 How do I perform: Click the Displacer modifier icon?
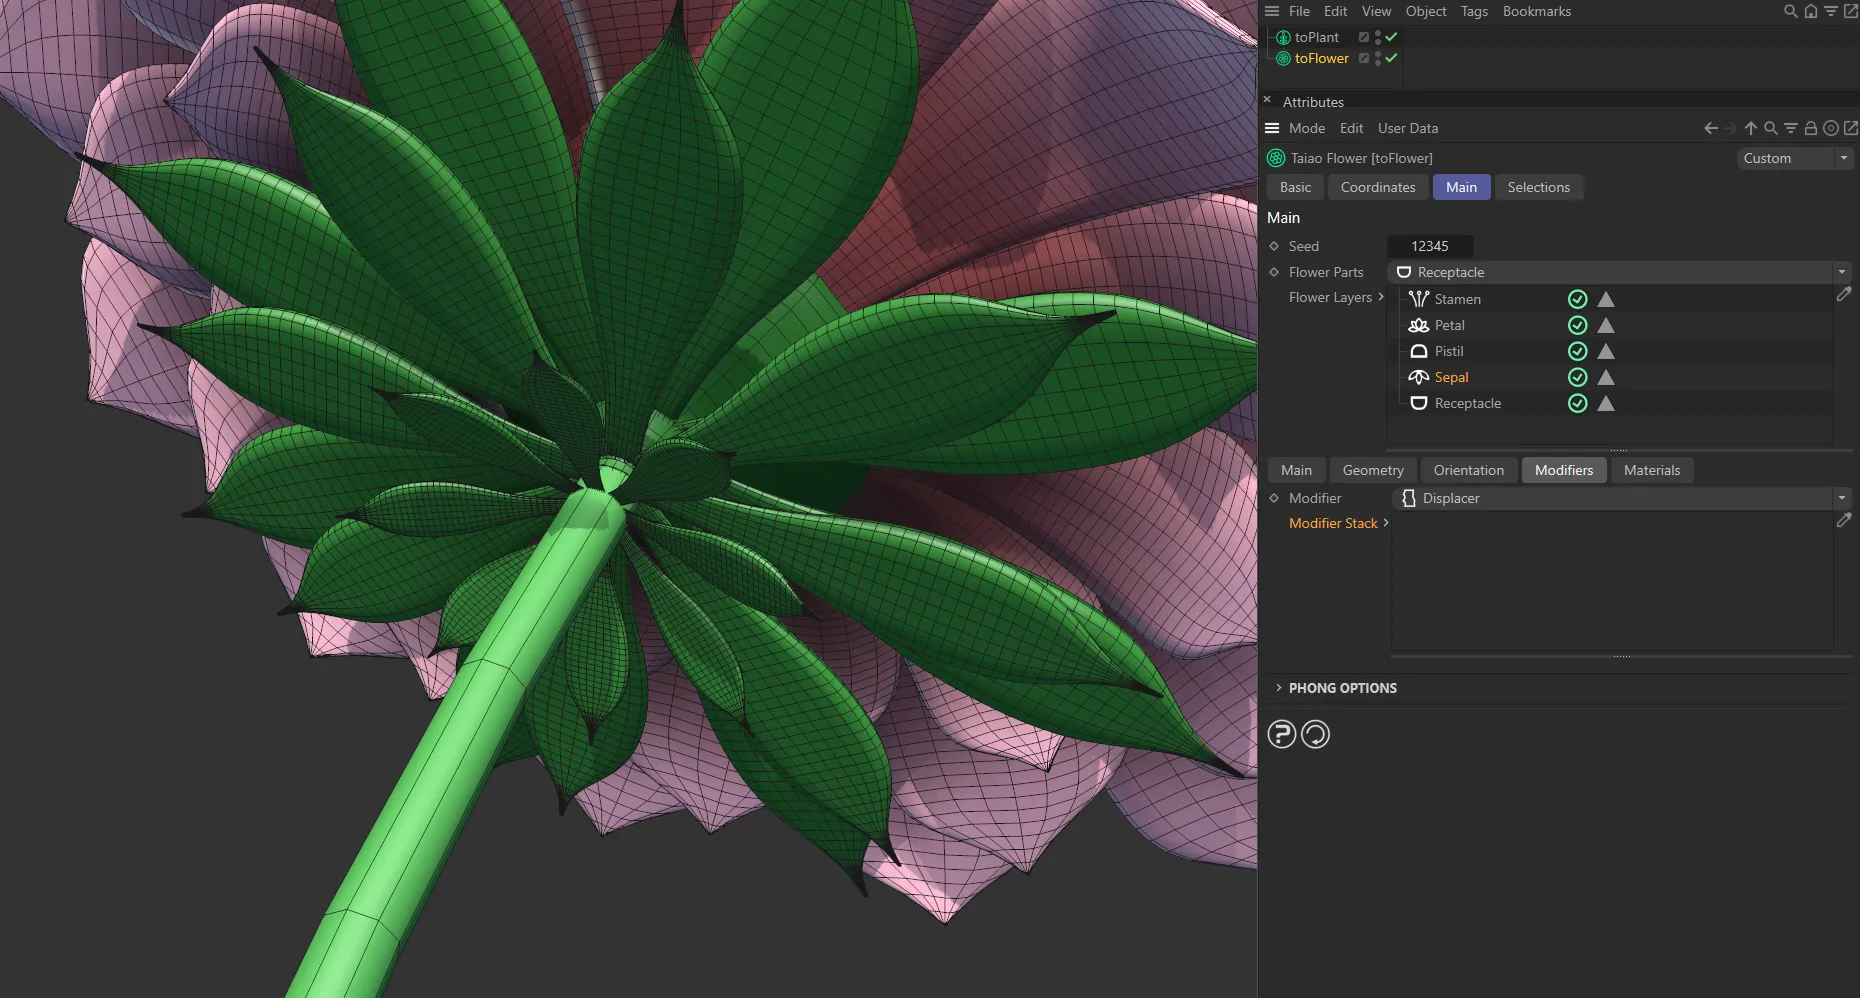coord(1409,498)
